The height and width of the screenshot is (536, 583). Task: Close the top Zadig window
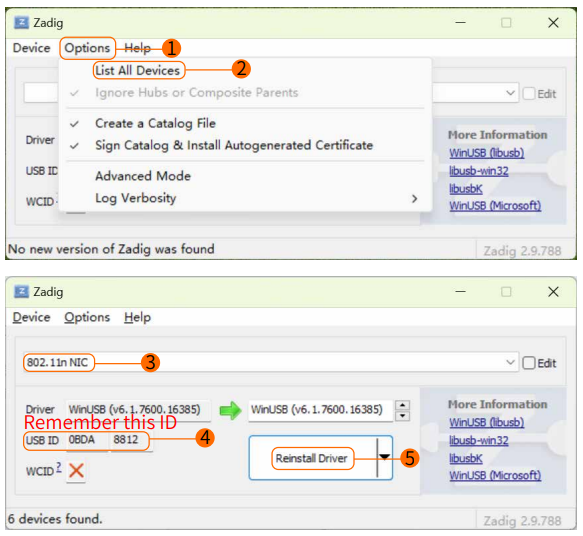(553, 23)
